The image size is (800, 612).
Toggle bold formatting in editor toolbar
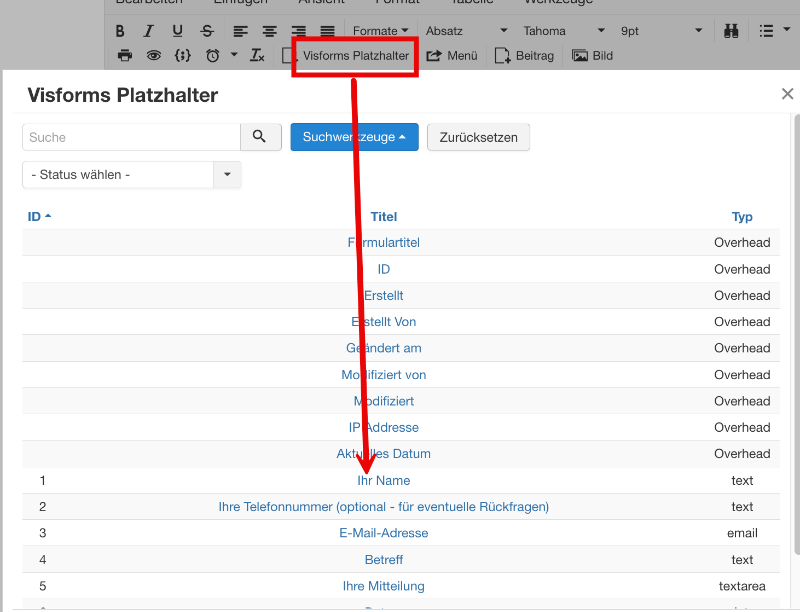tap(121, 31)
